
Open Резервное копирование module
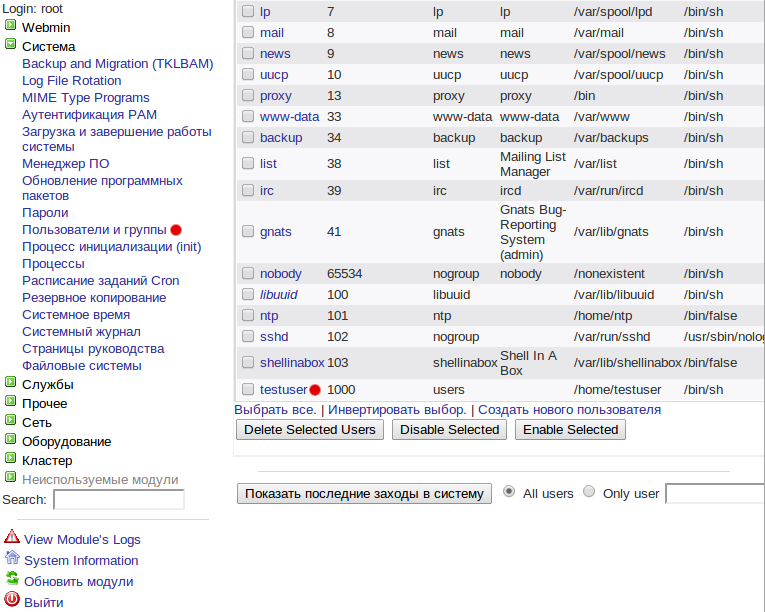pos(94,298)
